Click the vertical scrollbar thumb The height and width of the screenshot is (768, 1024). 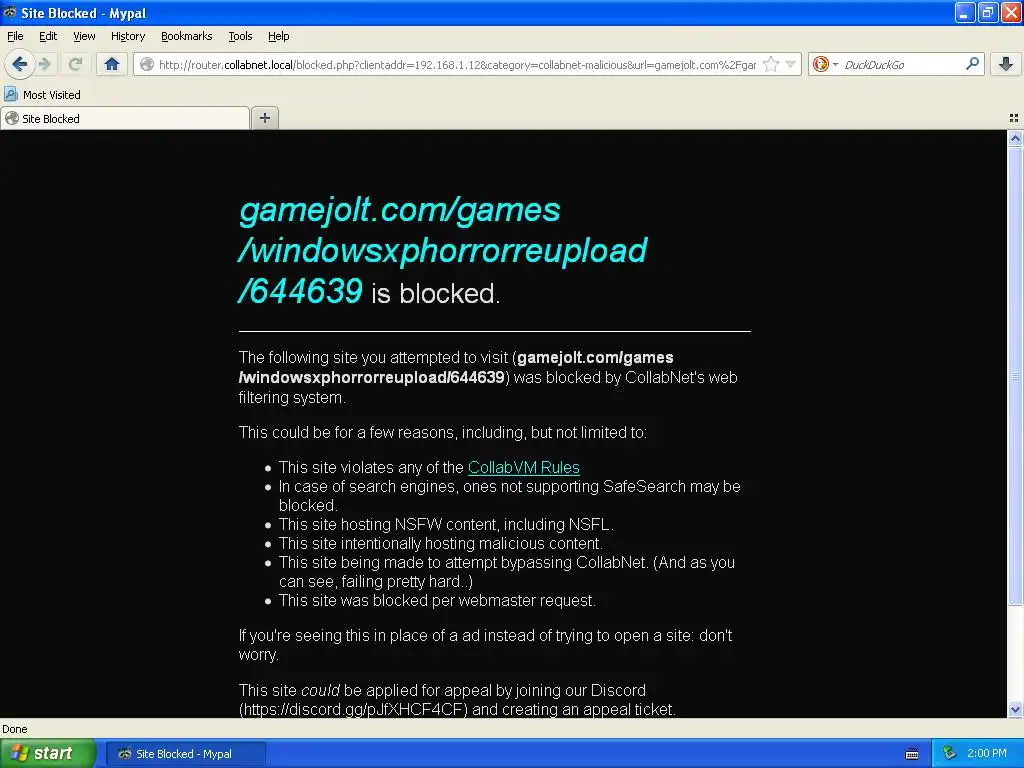pos(1015,376)
